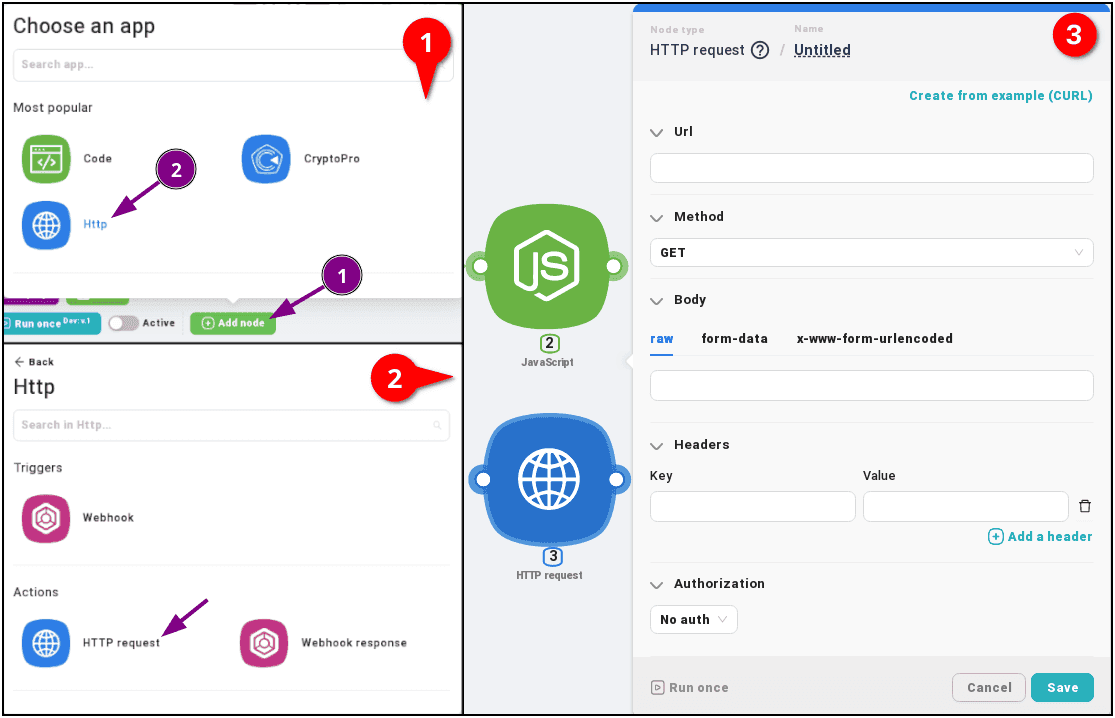Click the Save button
1115x718 pixels.
click(x=1062, y=688)
